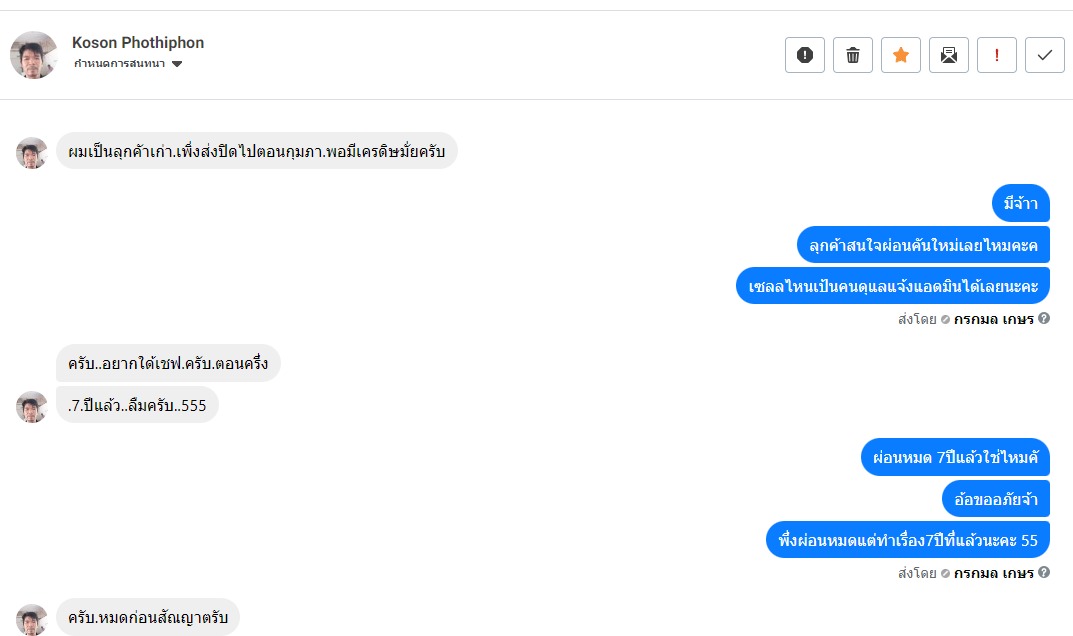
Task: Toggle the orange star on this conversation
Action: [901, 55]
